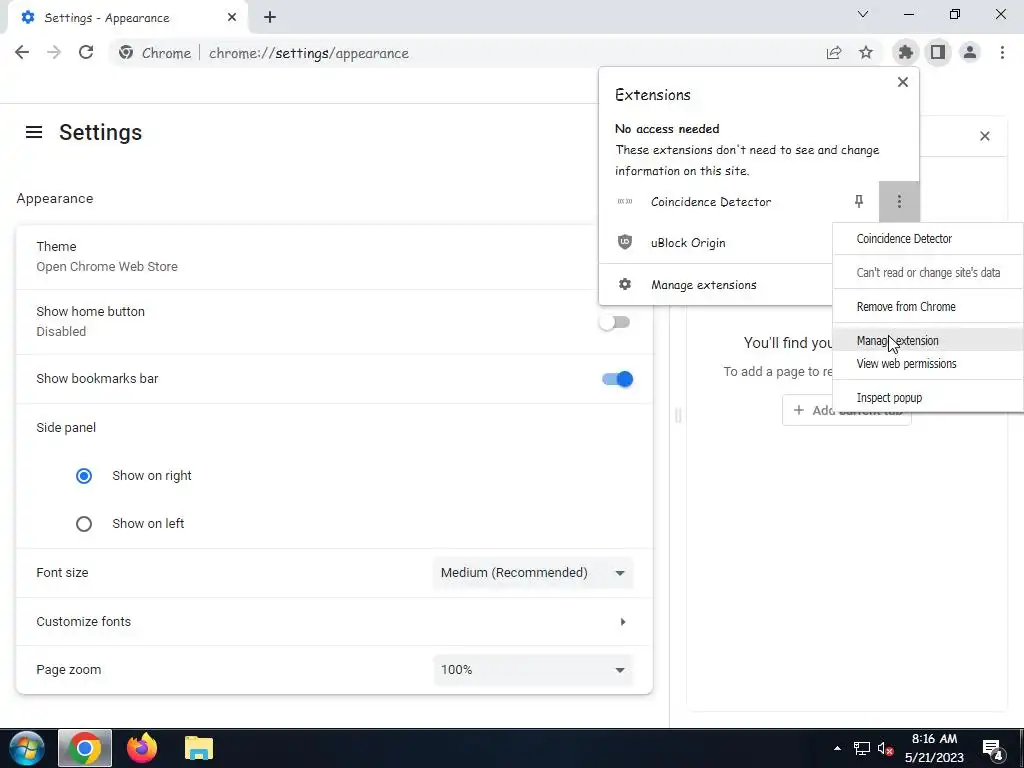Pin the Coincidence Detector extension

coord(859,202)
